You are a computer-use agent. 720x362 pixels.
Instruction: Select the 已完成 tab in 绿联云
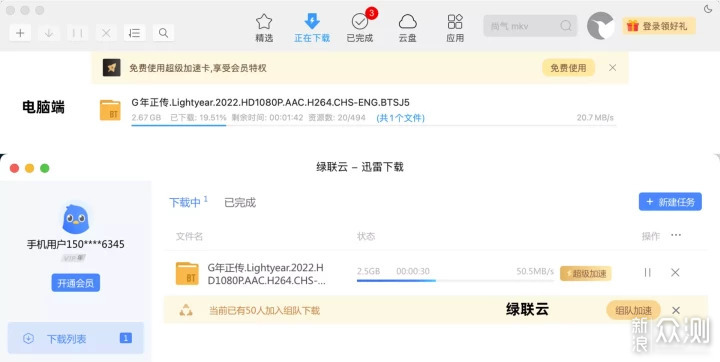[240, 203]
